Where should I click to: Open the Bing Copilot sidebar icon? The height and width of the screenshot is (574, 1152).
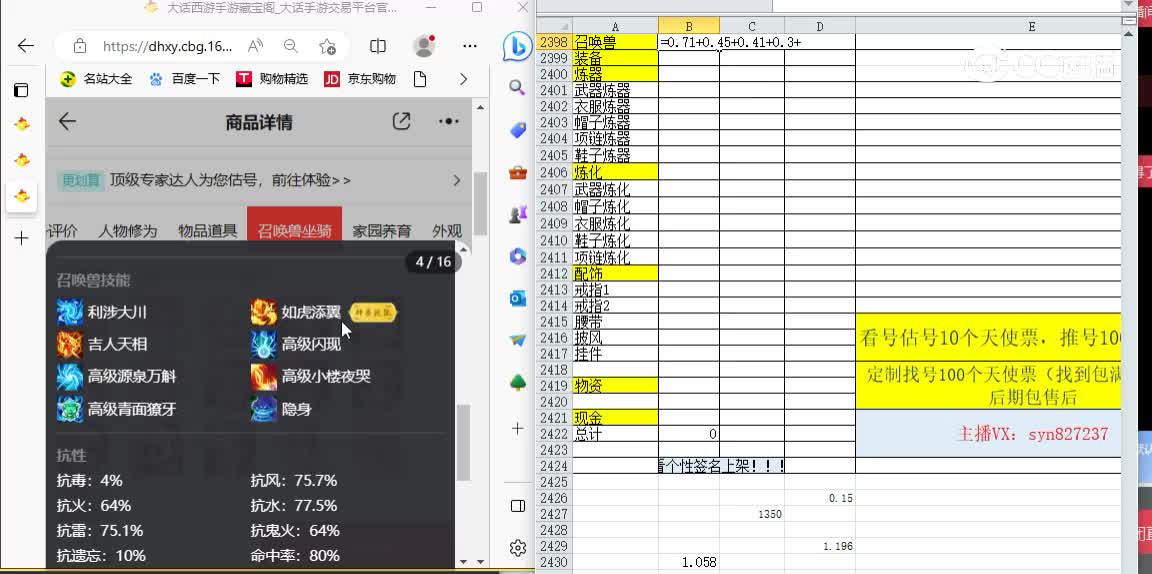coord(518,47)
